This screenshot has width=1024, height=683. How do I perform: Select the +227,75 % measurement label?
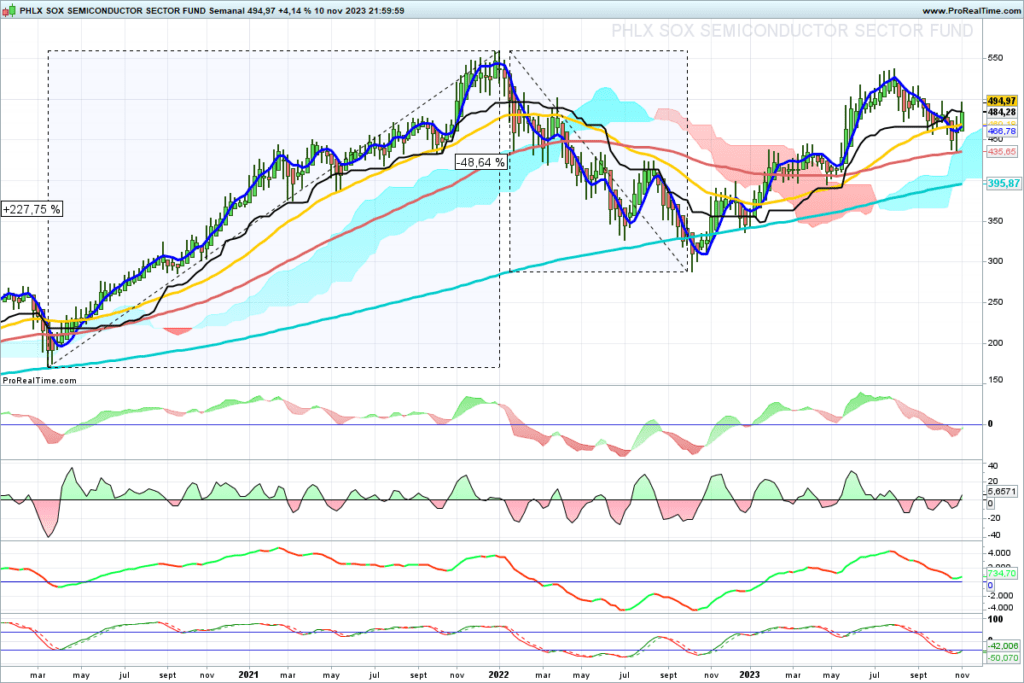pyautogui.click(x=31, y=210)
